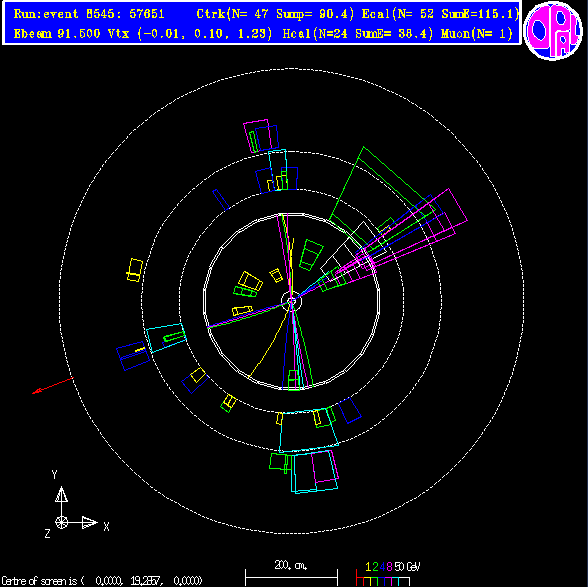Click the Run:event 8545: 57651 header text

click(x=89, y=14)
